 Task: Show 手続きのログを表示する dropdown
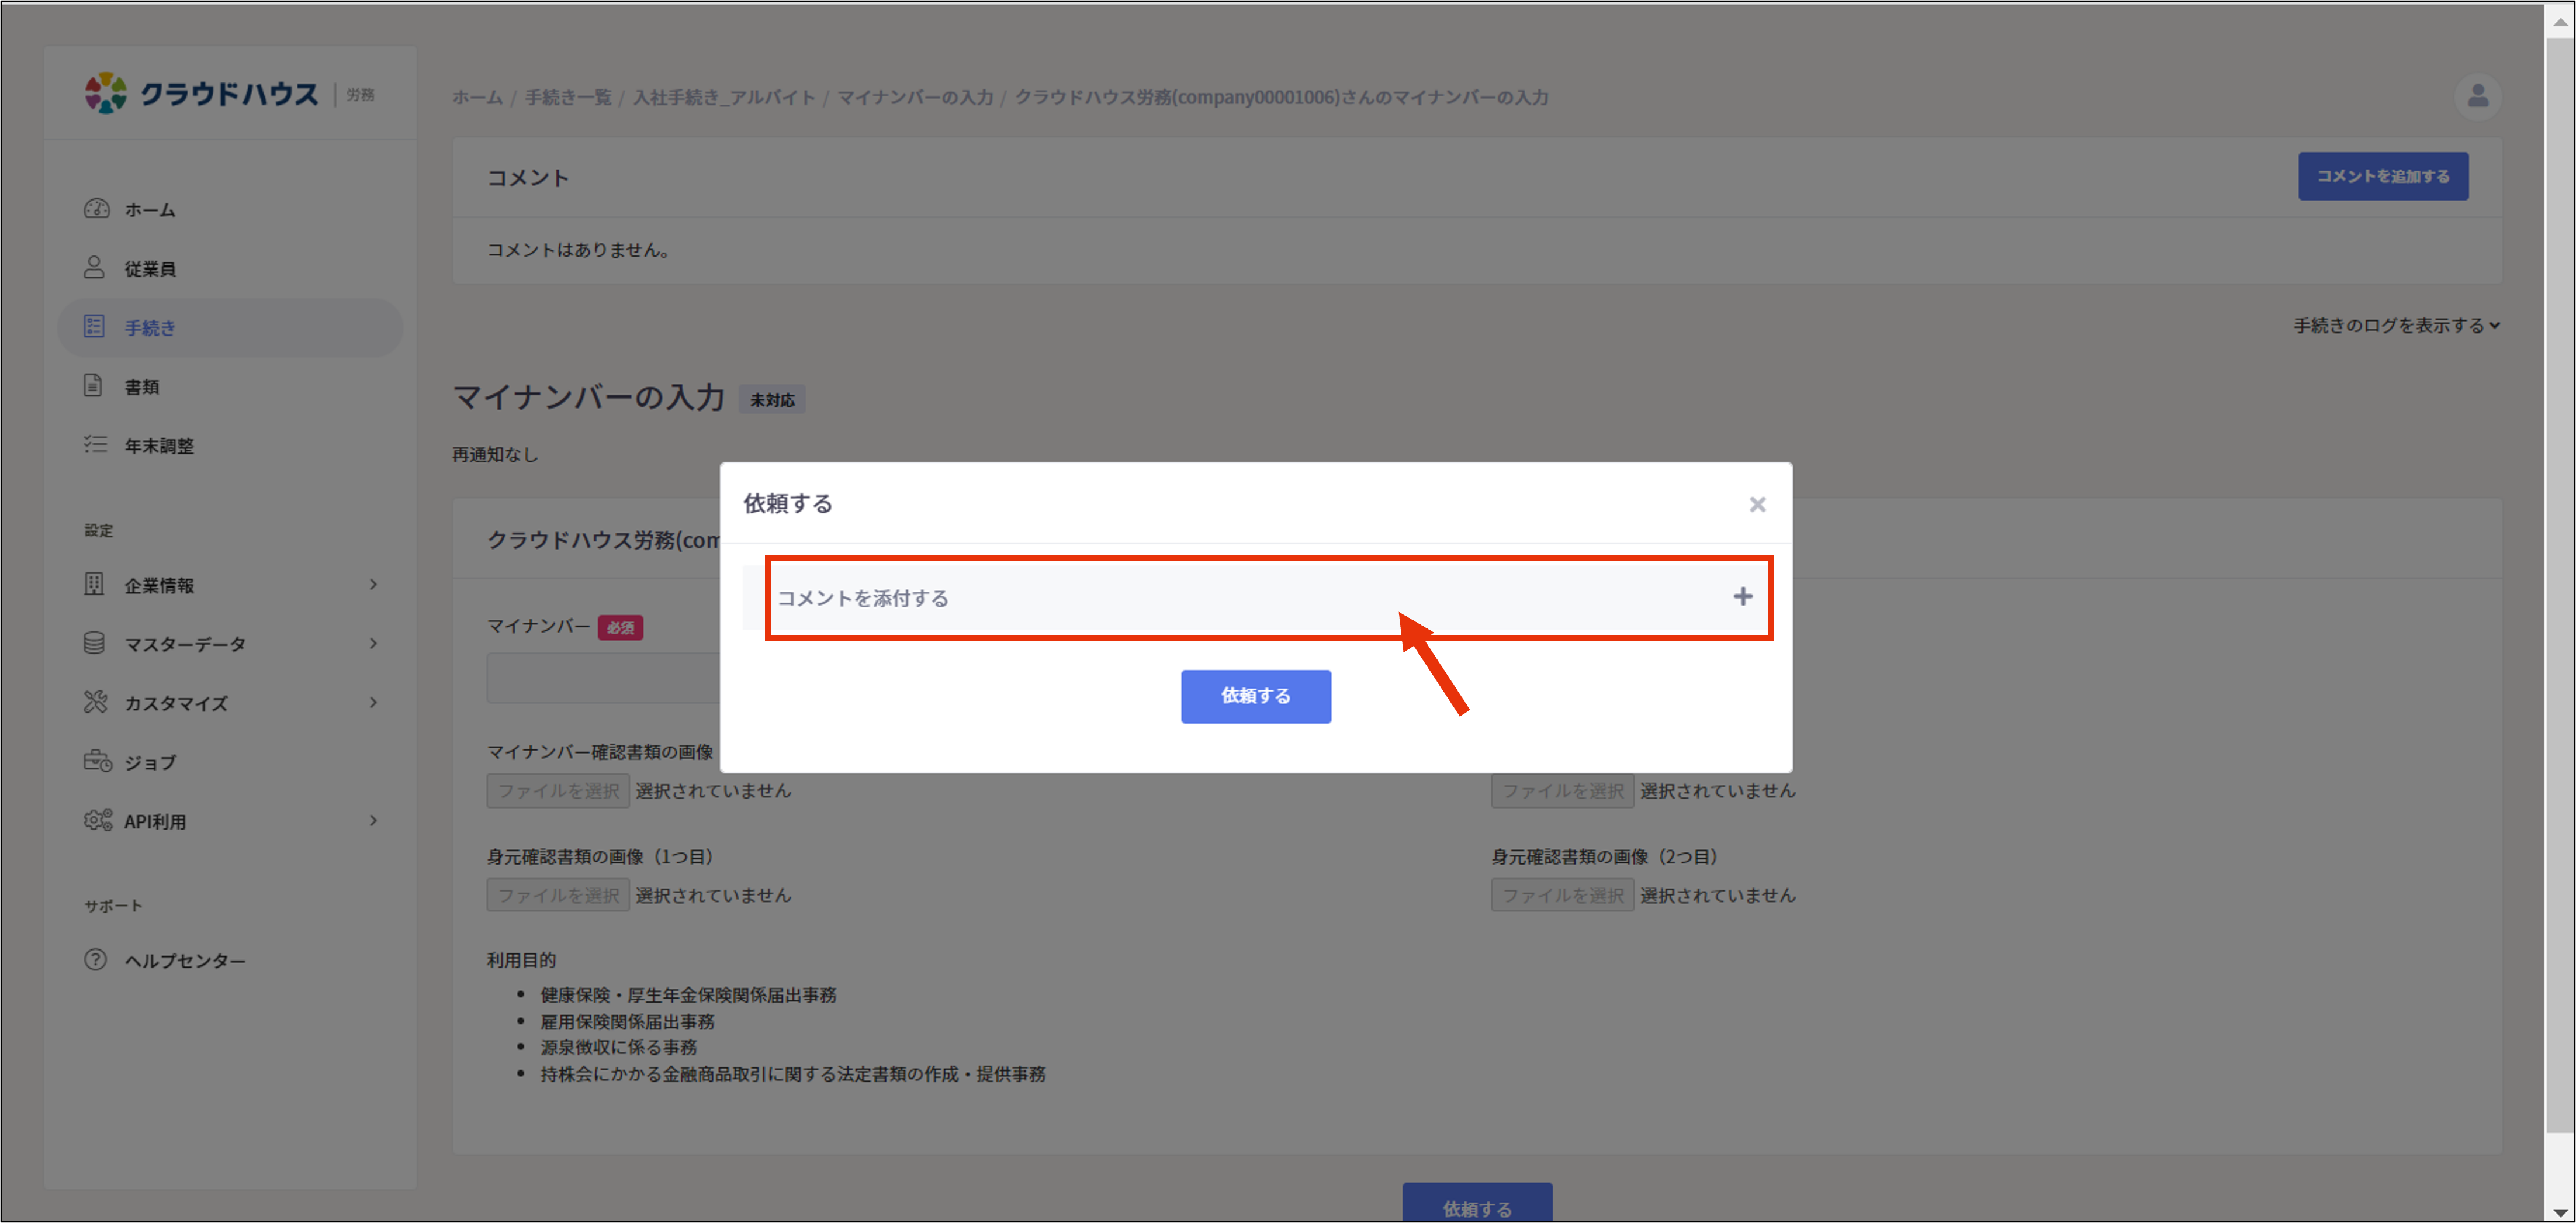coord(2395,326)
